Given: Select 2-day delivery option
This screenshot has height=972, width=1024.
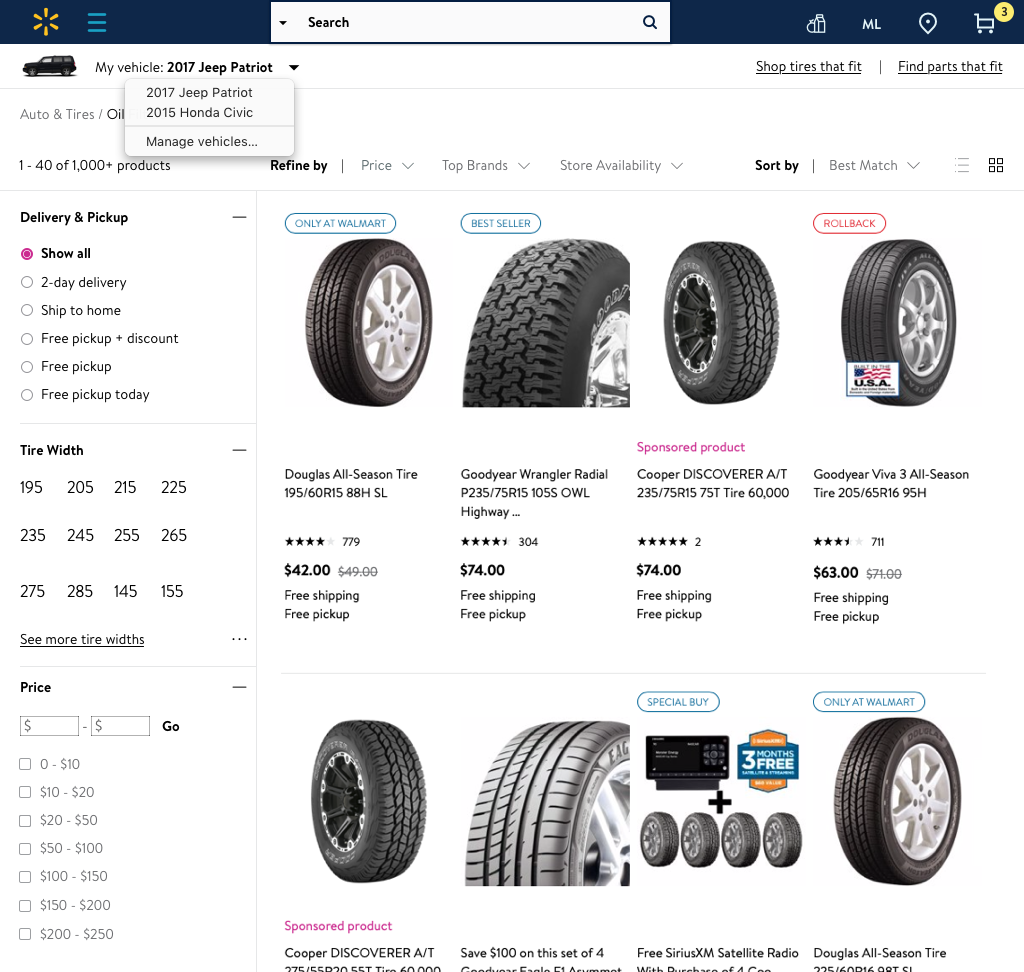Looking at the screenshot, I should point(27,282).
